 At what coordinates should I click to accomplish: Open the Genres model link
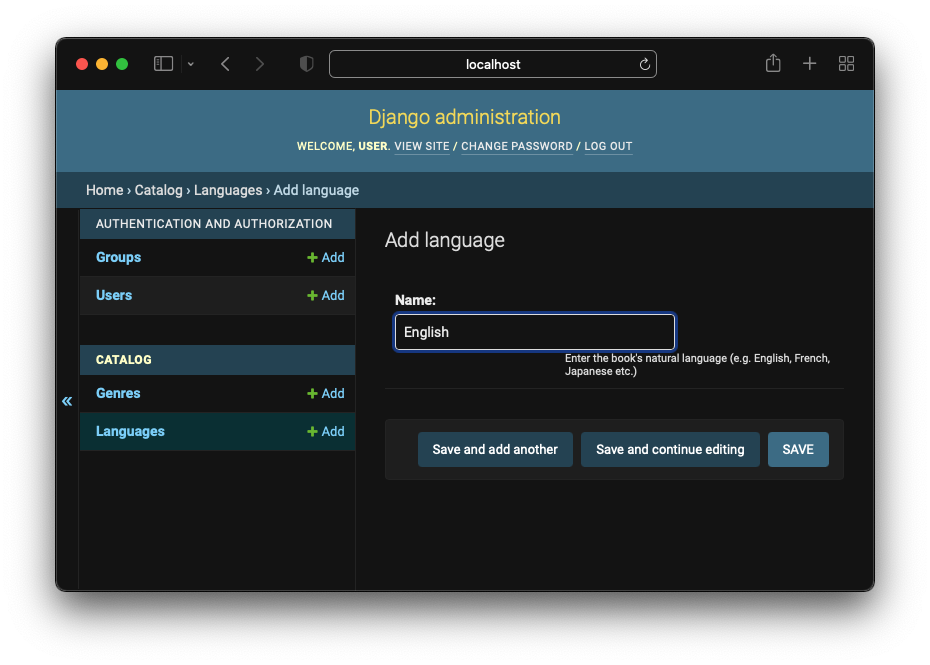[x=118, y=393]
